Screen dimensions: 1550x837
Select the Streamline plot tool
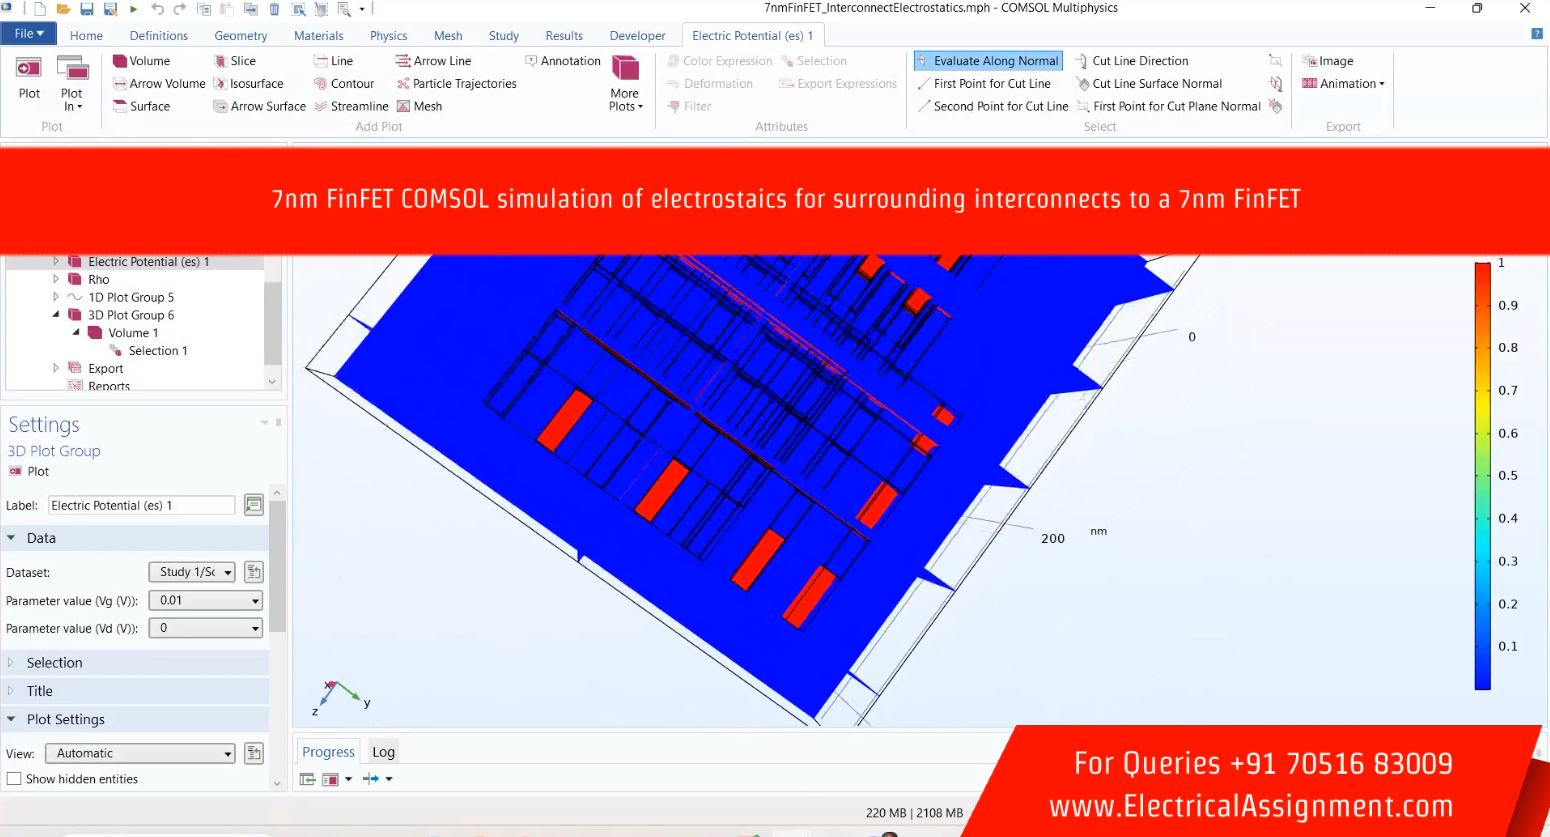click(351, 106)
